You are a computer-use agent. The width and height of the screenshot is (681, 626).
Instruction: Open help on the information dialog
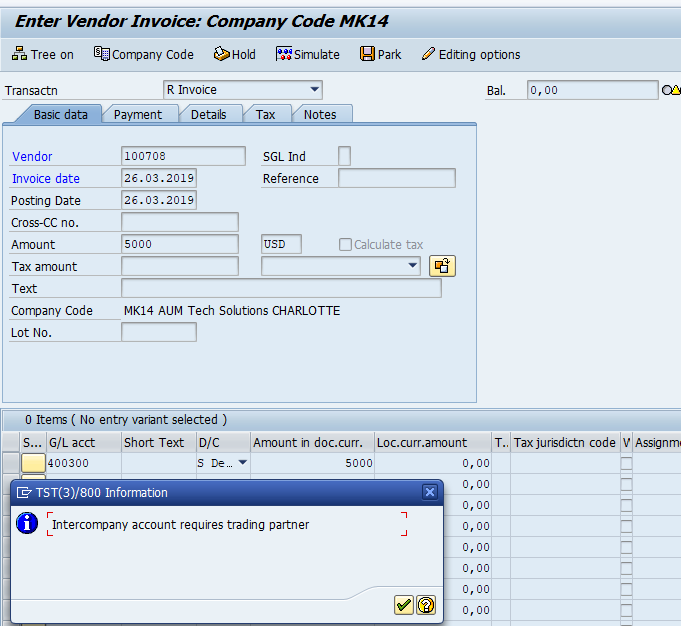(x=426, y=604)
